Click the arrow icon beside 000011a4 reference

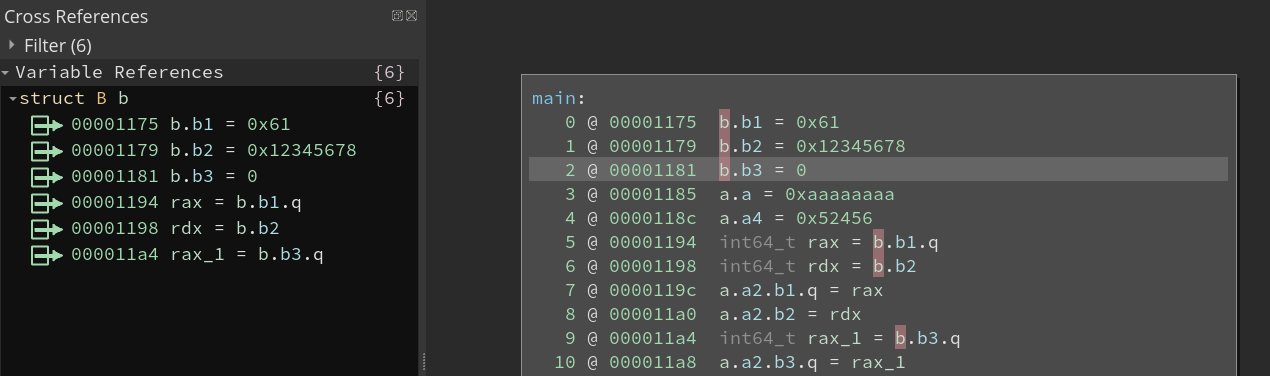pos(47,255)
